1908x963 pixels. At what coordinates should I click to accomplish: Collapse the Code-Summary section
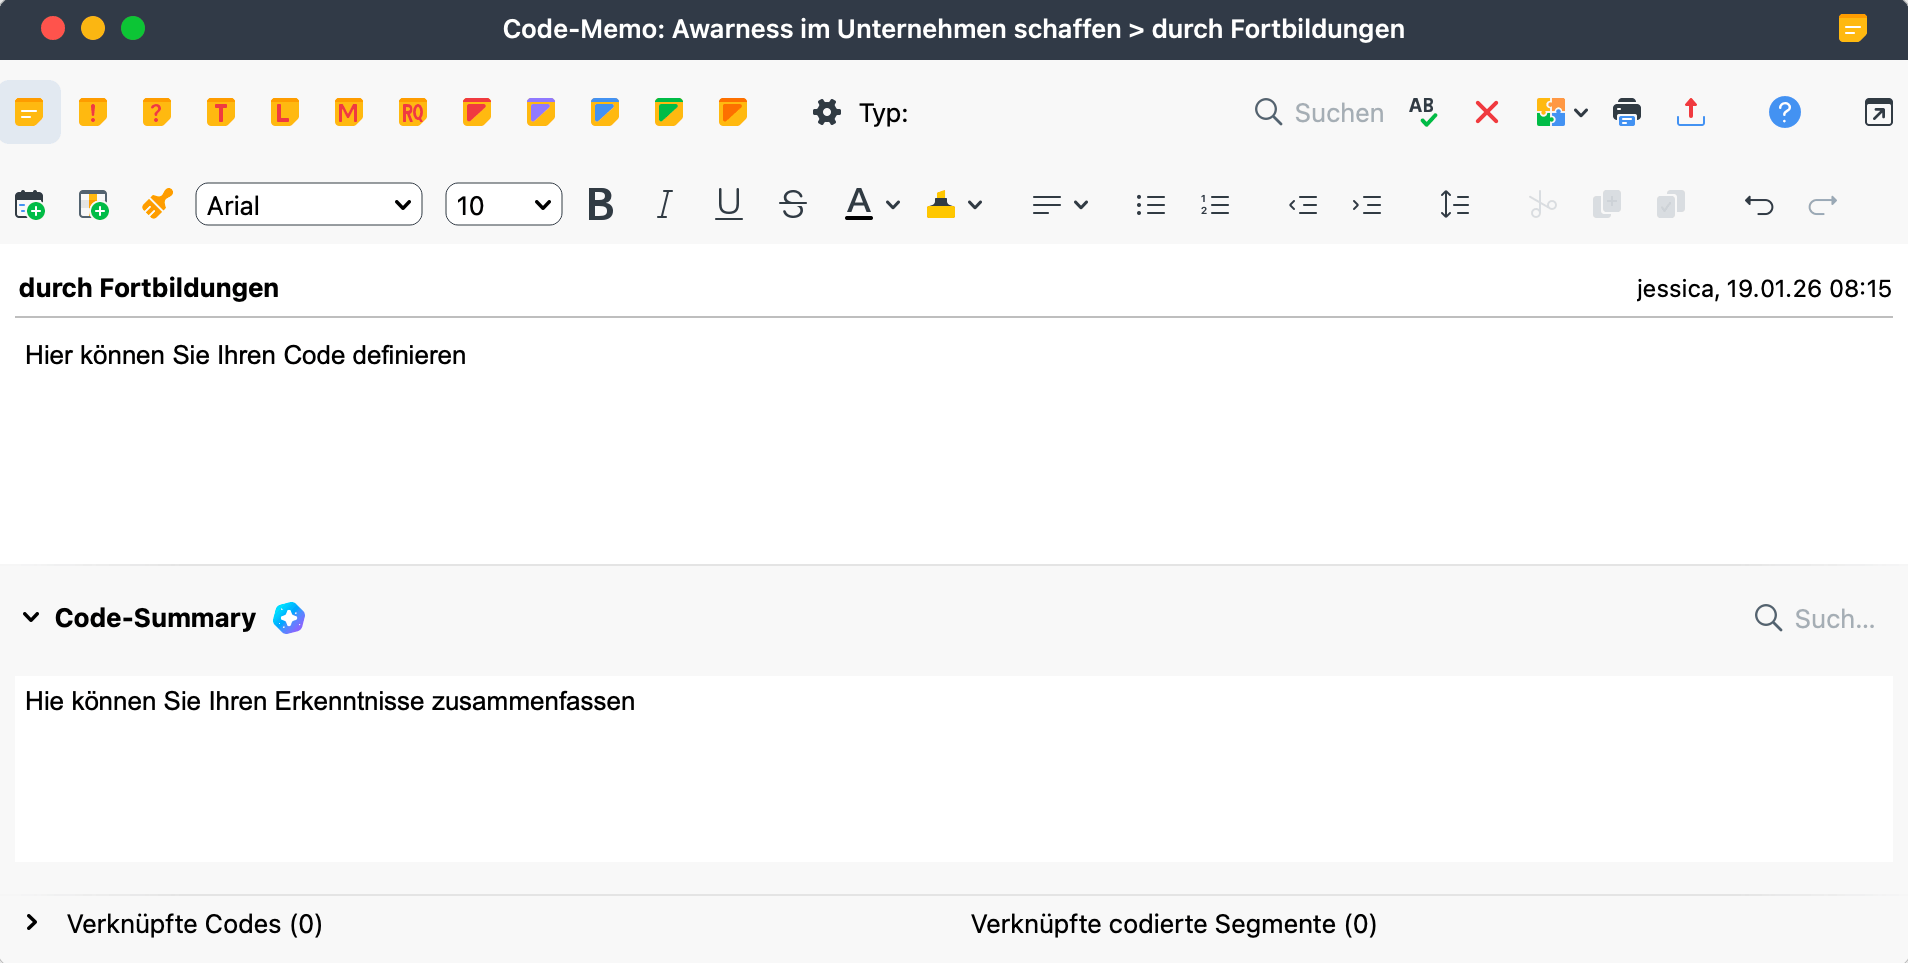(x=30, y=617)
